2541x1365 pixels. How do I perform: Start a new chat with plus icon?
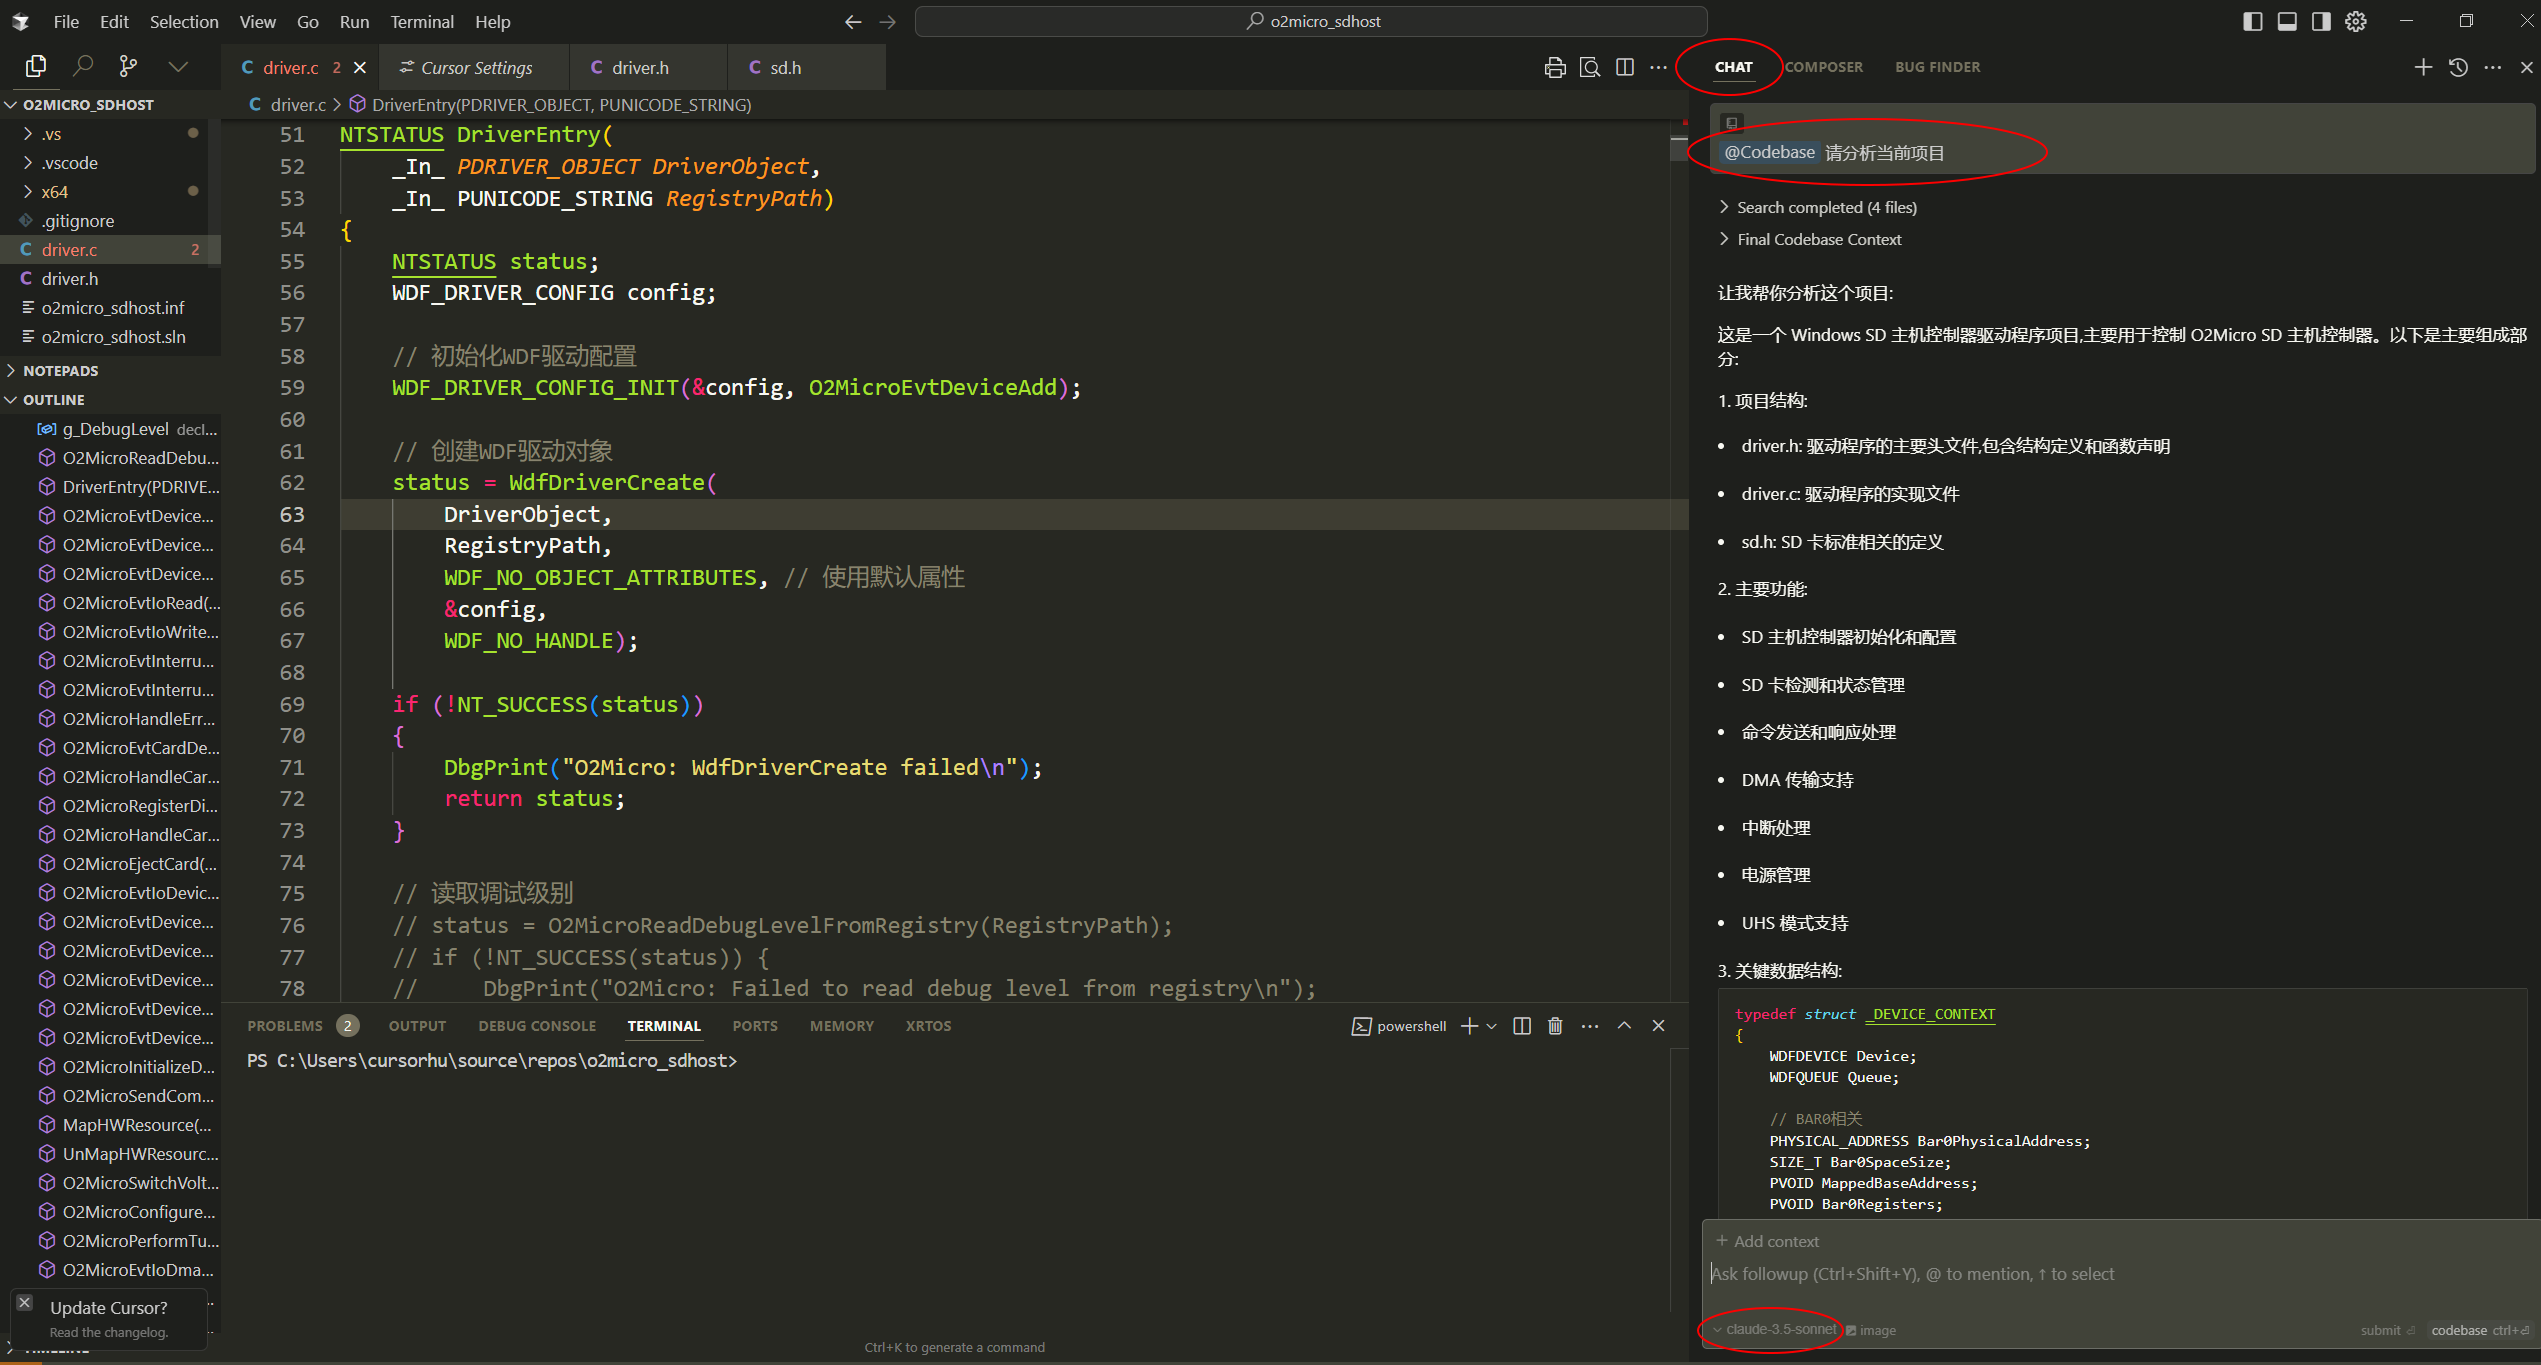tap(2422, 67)
